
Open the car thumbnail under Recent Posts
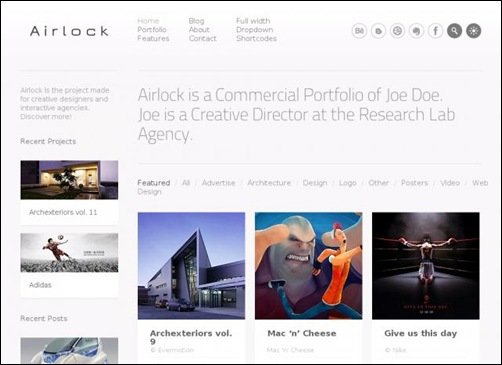69,350
